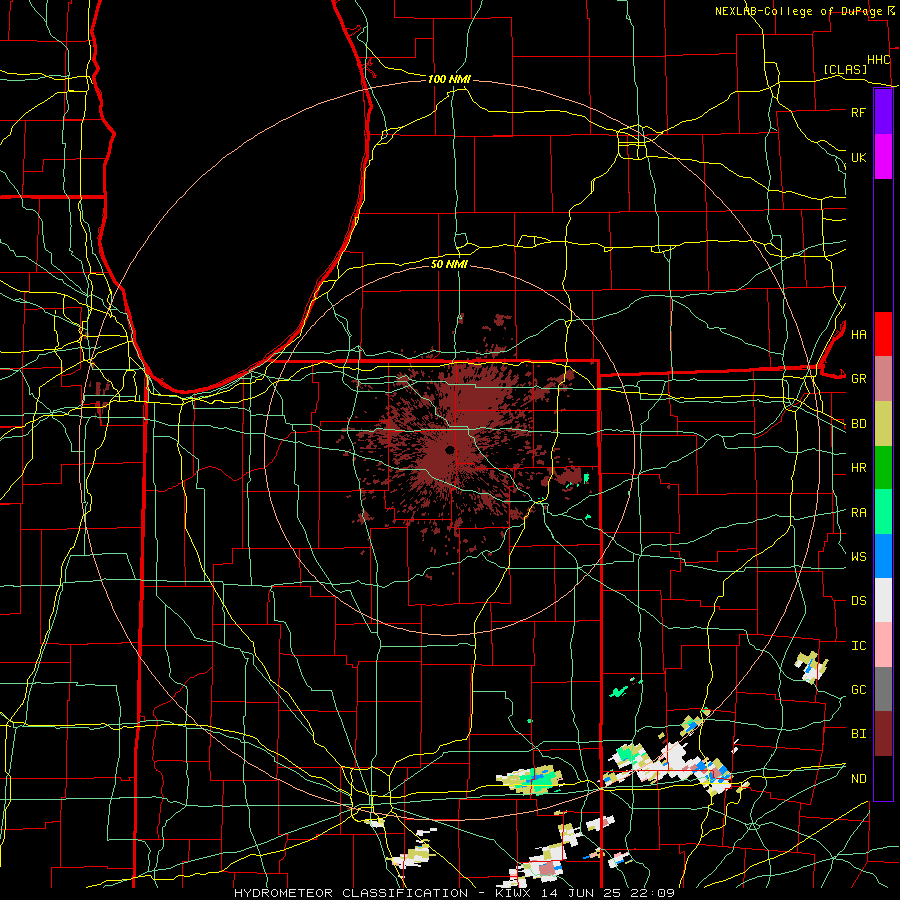Viewport: 900px width, 900px height.
Task: Click the GC legend label
Action: (x=858, y=690)
